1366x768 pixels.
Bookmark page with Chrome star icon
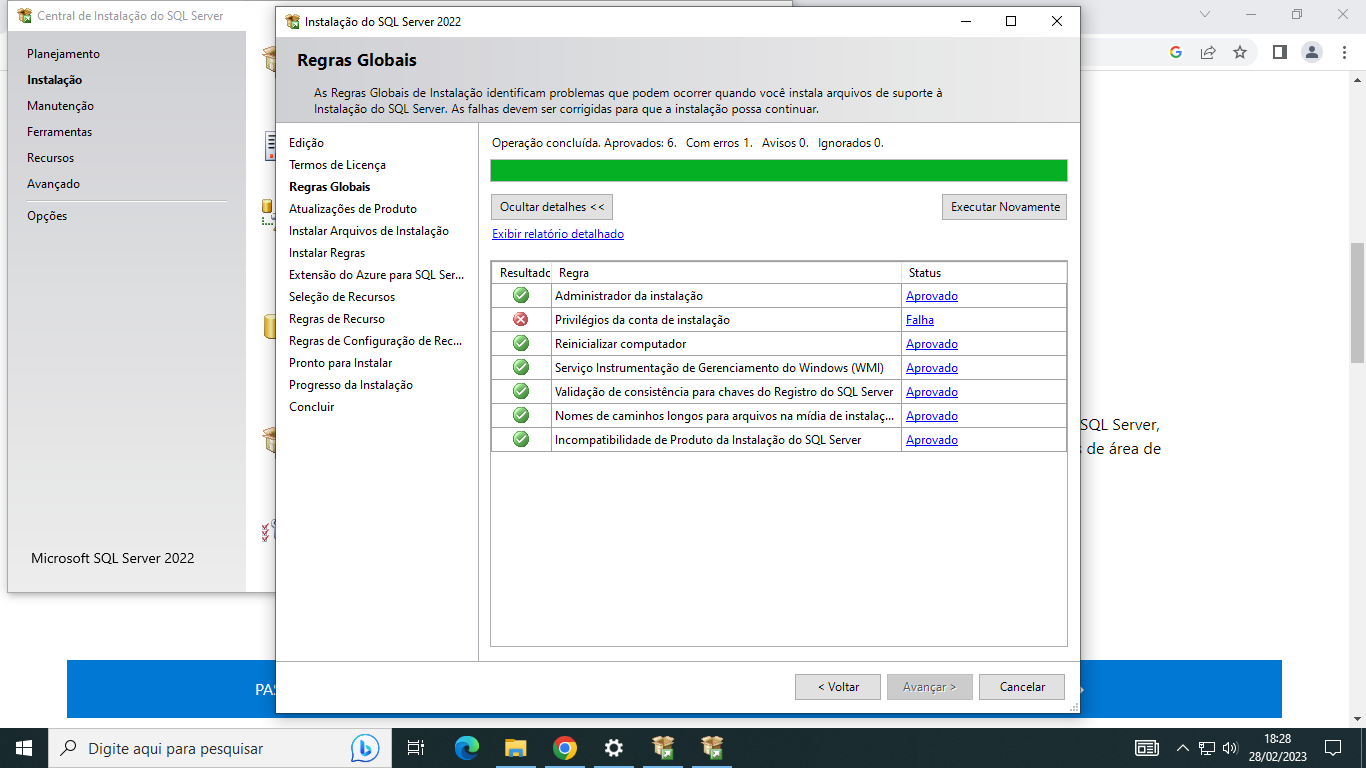[1240, 52]
